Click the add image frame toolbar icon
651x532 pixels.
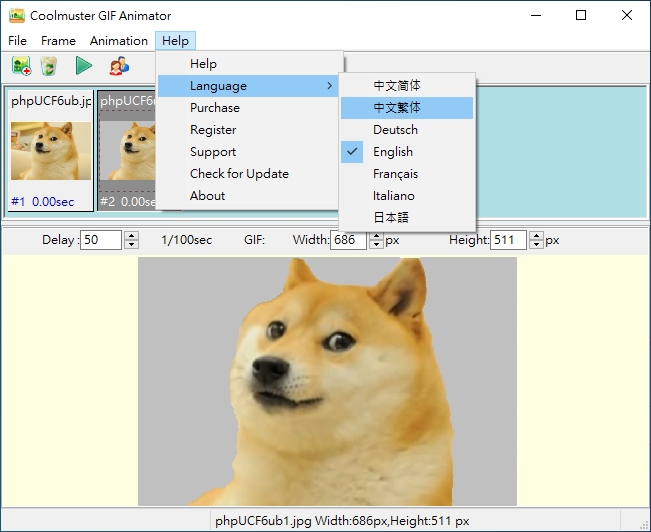pyautogui.click(x=22, y=66)
